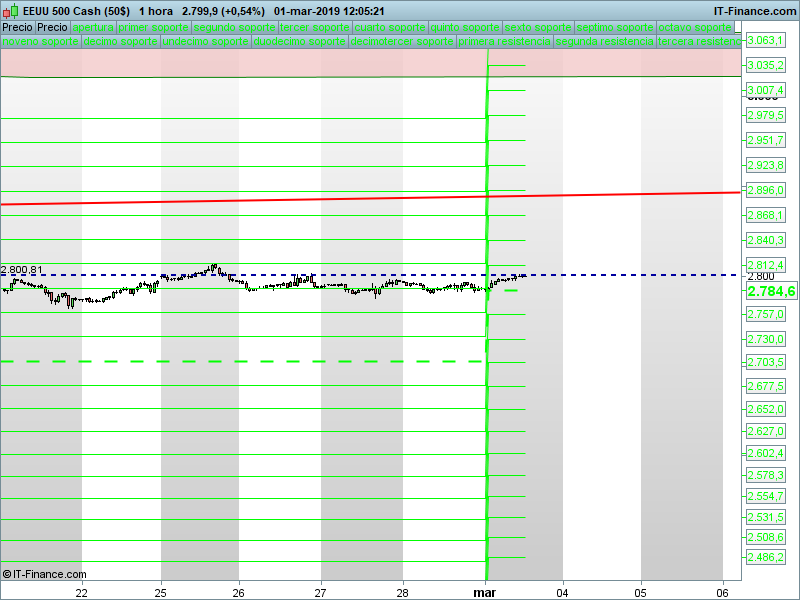Click the segundo soporte label

(233, 27)
